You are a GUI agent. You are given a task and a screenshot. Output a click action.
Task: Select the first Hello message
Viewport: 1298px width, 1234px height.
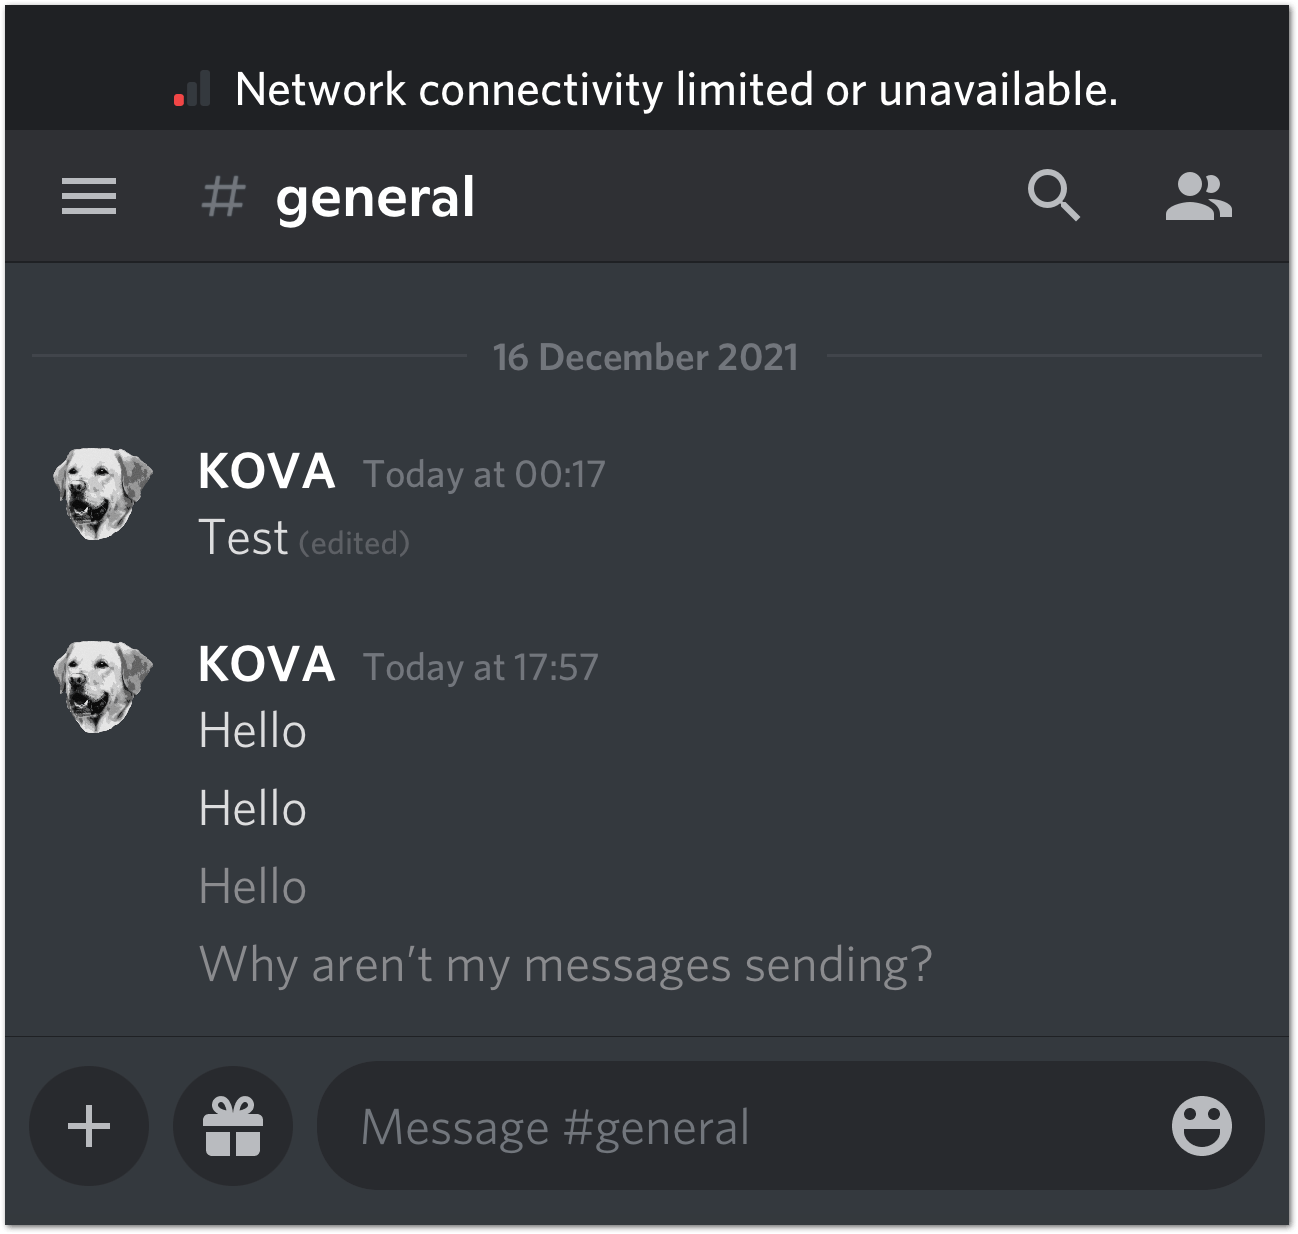click(252, 731)
